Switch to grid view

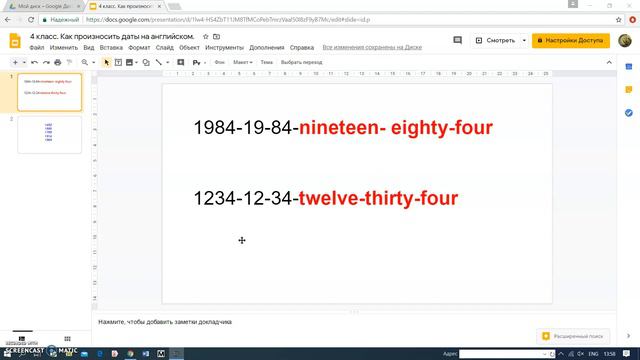(x=67, y=338)
